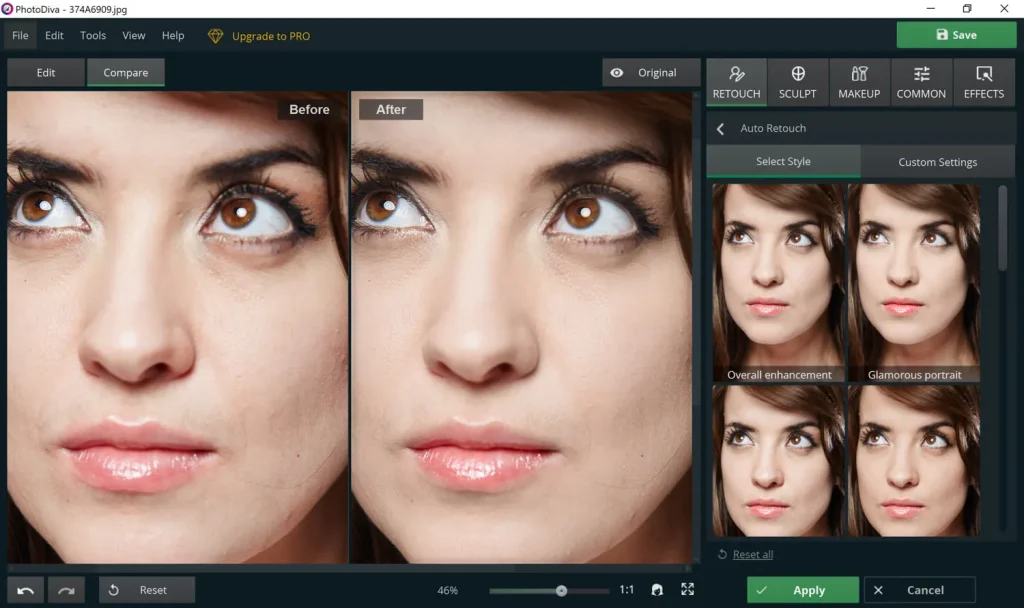
Task: Open the Retouch panel
Action: [736, 82]
